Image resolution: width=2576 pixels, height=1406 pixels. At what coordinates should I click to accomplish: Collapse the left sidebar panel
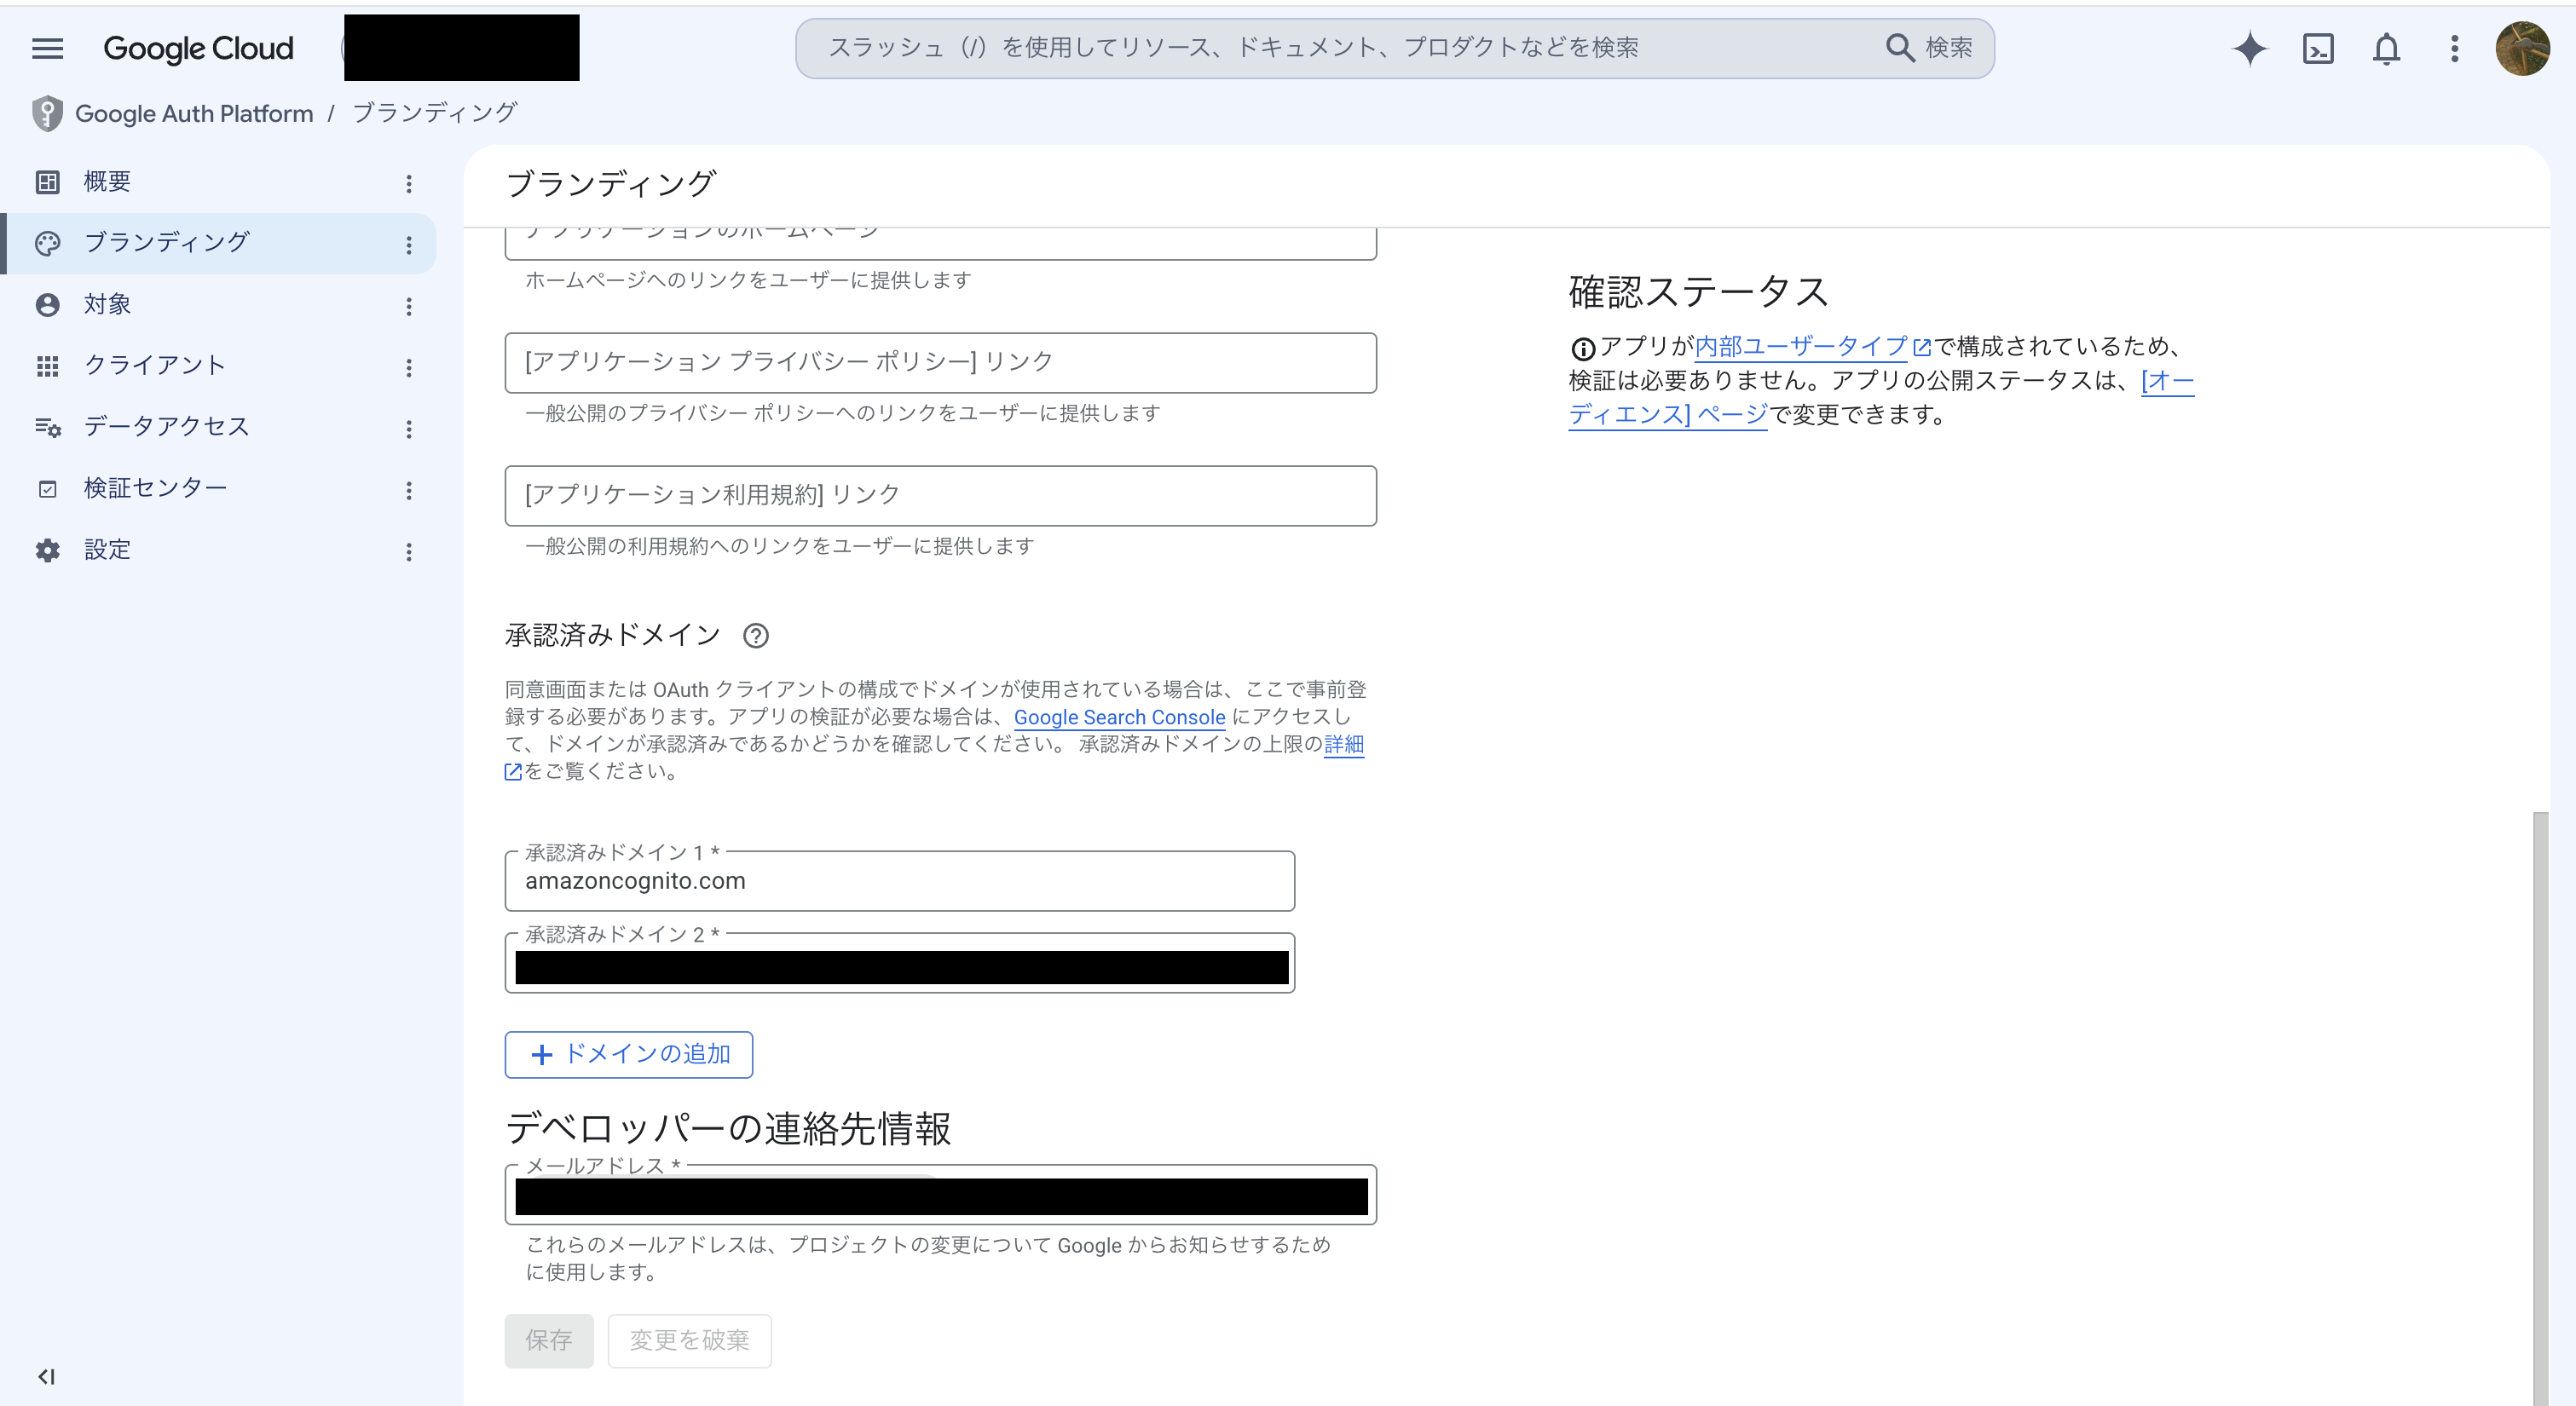(x=46, y=1377)
